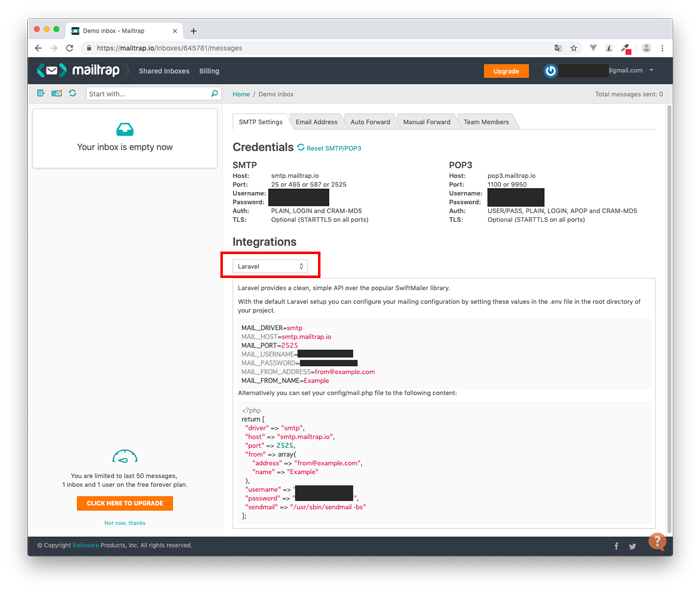Click the first inbox toolbar icon

tap(41, 93)
